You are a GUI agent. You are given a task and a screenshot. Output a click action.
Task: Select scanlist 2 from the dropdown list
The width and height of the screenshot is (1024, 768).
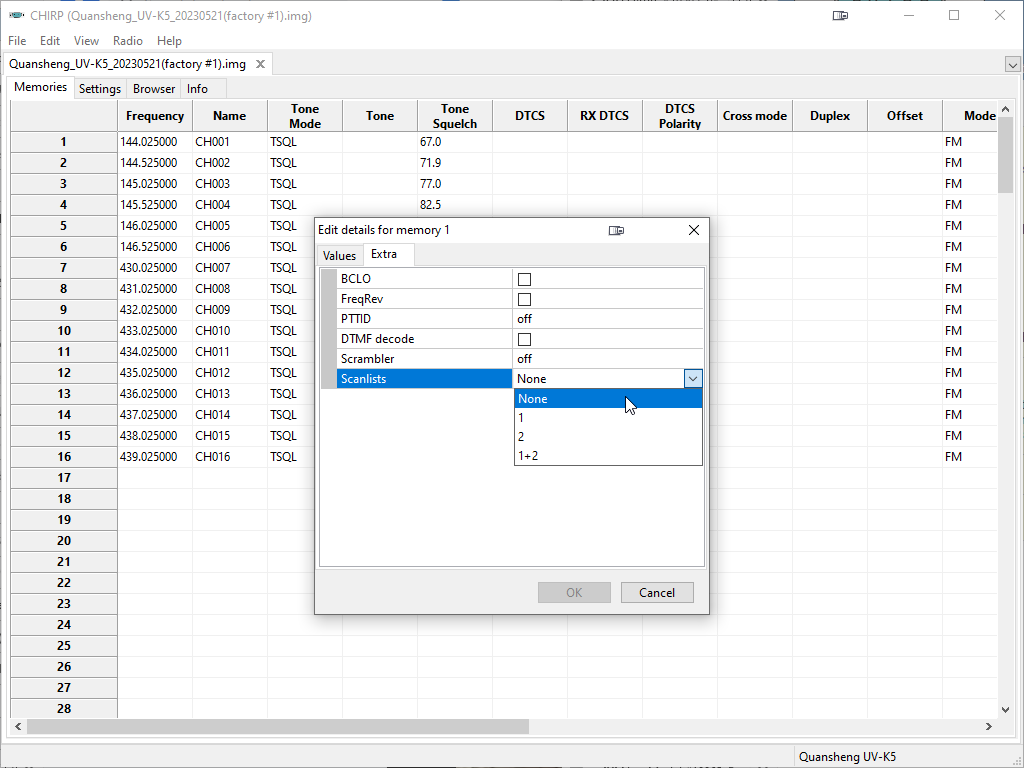(608, 437)
